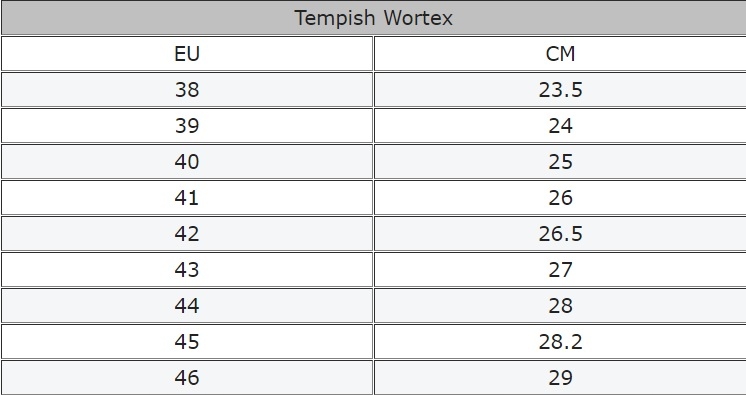The width and height of the screenshot is (746, 395).
Task: Click the 26 cm value
Action: pyautogui.click(x=560, y=198)
